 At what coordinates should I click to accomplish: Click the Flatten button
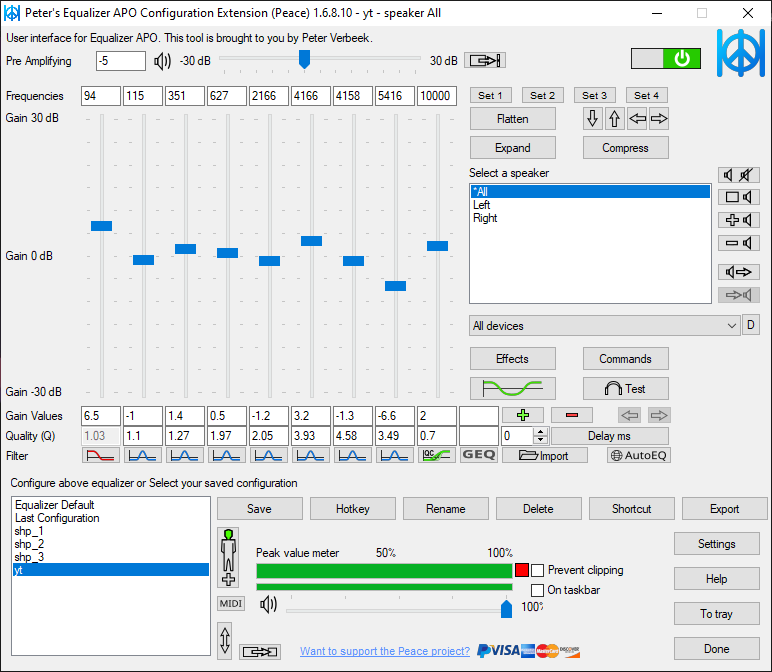pos(513,119)
